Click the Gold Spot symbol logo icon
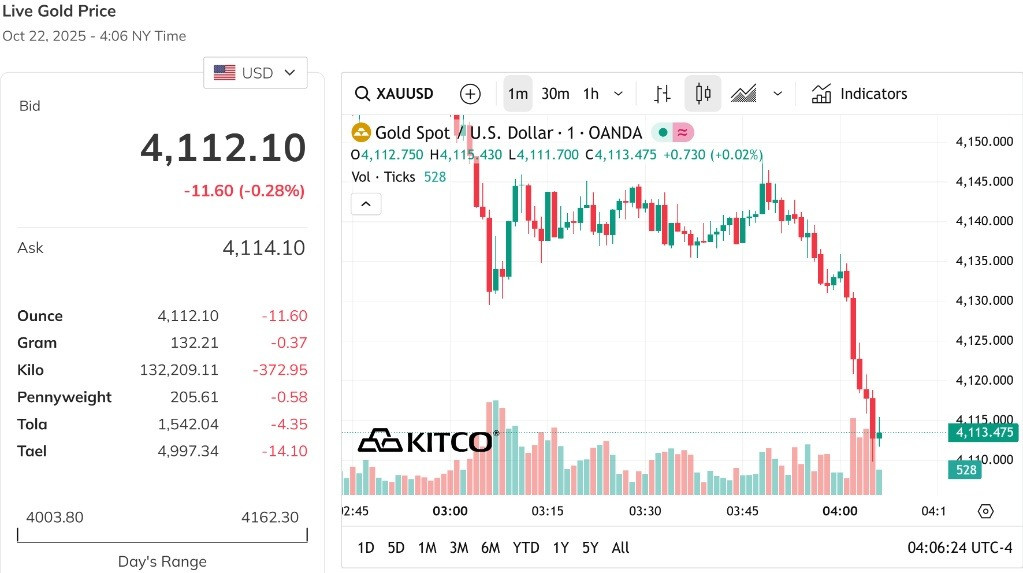Viewport: 1023px width, 573px height. click(x=361, y=132)
